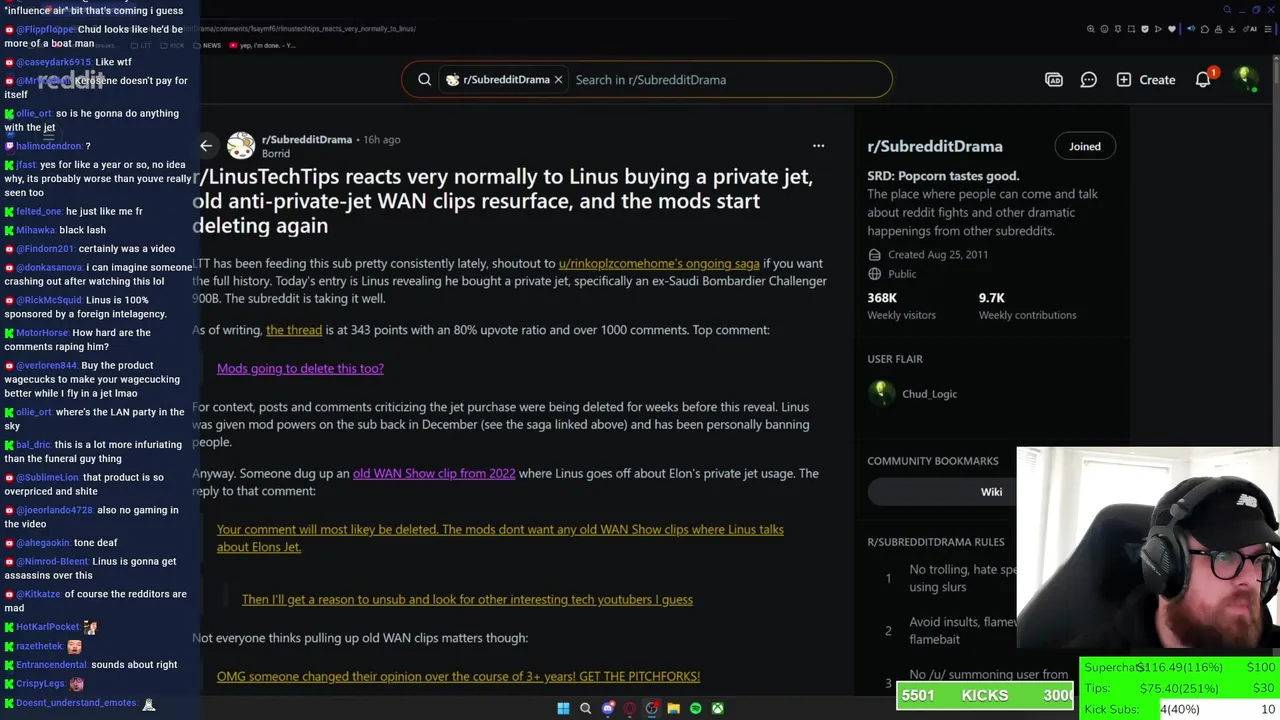Click the 368K Weekly visitors stat
Screen dimensions: 1280x720
tap(901, 306)
